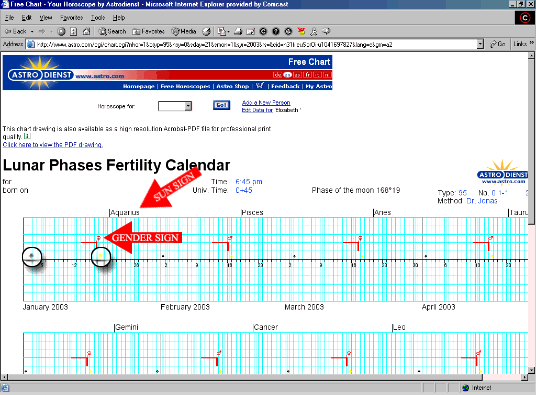The height and width of the screenshot is (395, 536).
Task: Click the 6:45 pm time link
Action: tap(249, 181)
